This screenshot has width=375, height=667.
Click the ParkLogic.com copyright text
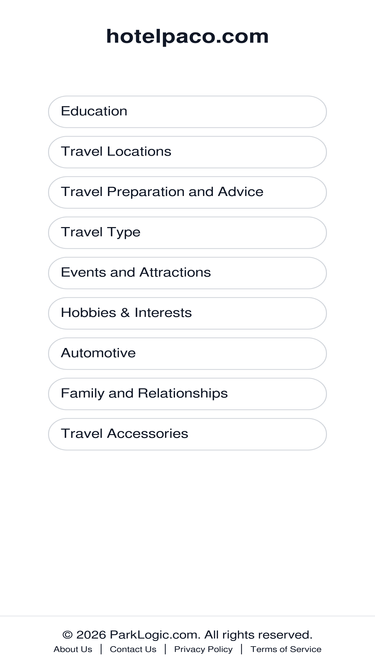pyautogui.click(x=187, y=635)
